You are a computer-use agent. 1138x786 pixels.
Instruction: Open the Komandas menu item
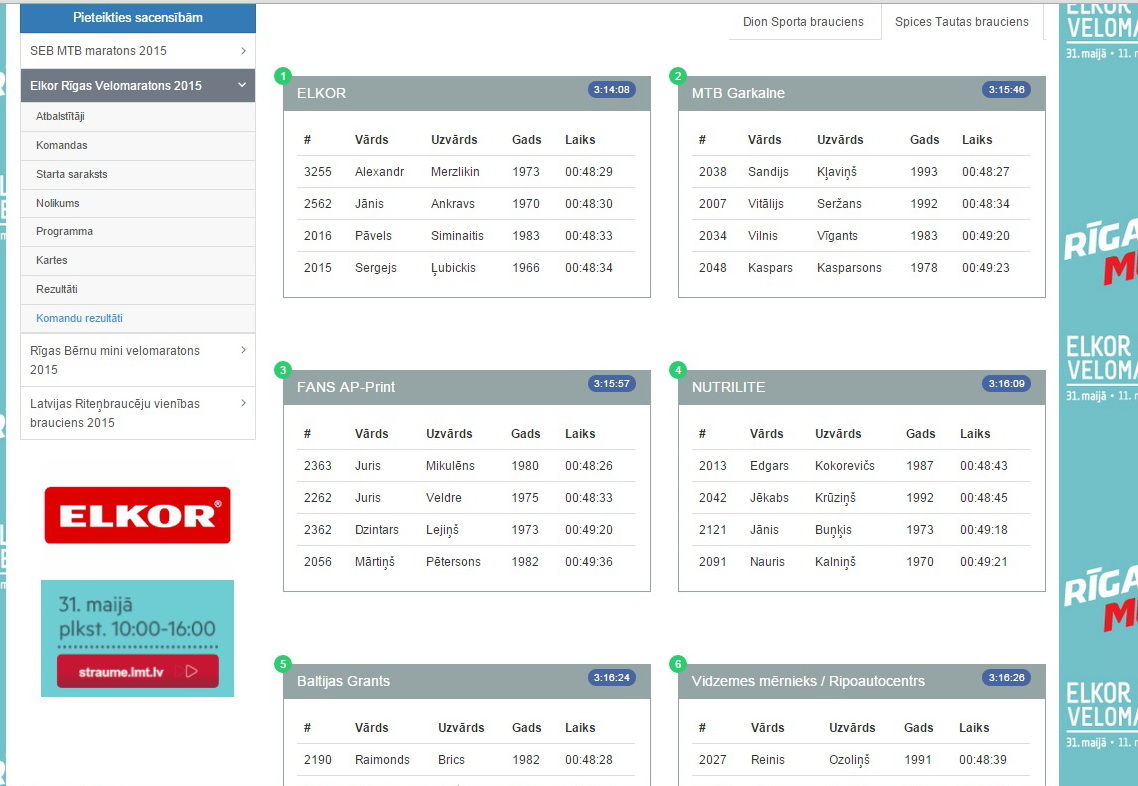click(138, 146)
